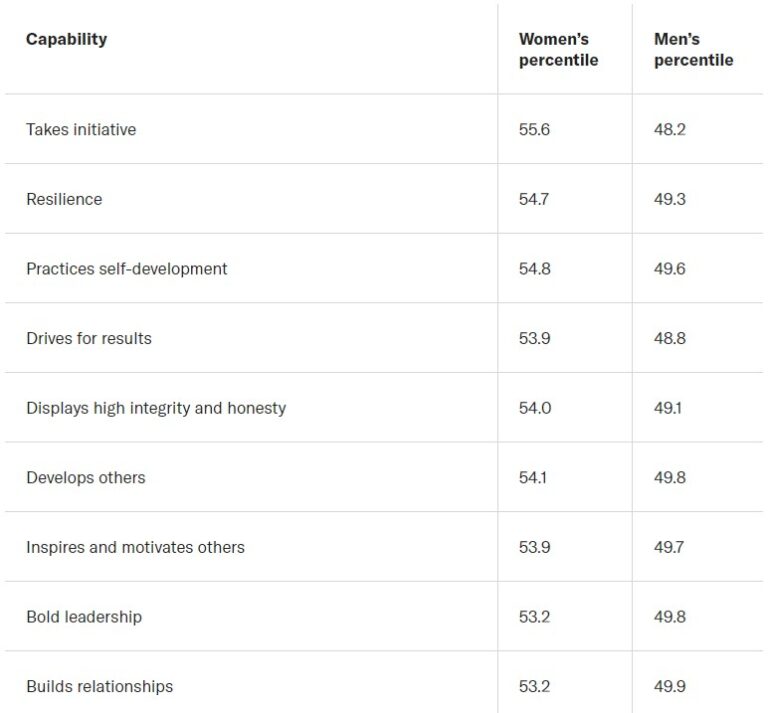Click men's 49.9 Builds relationships value
768x713 pixels.
click(x=670, y=687)
